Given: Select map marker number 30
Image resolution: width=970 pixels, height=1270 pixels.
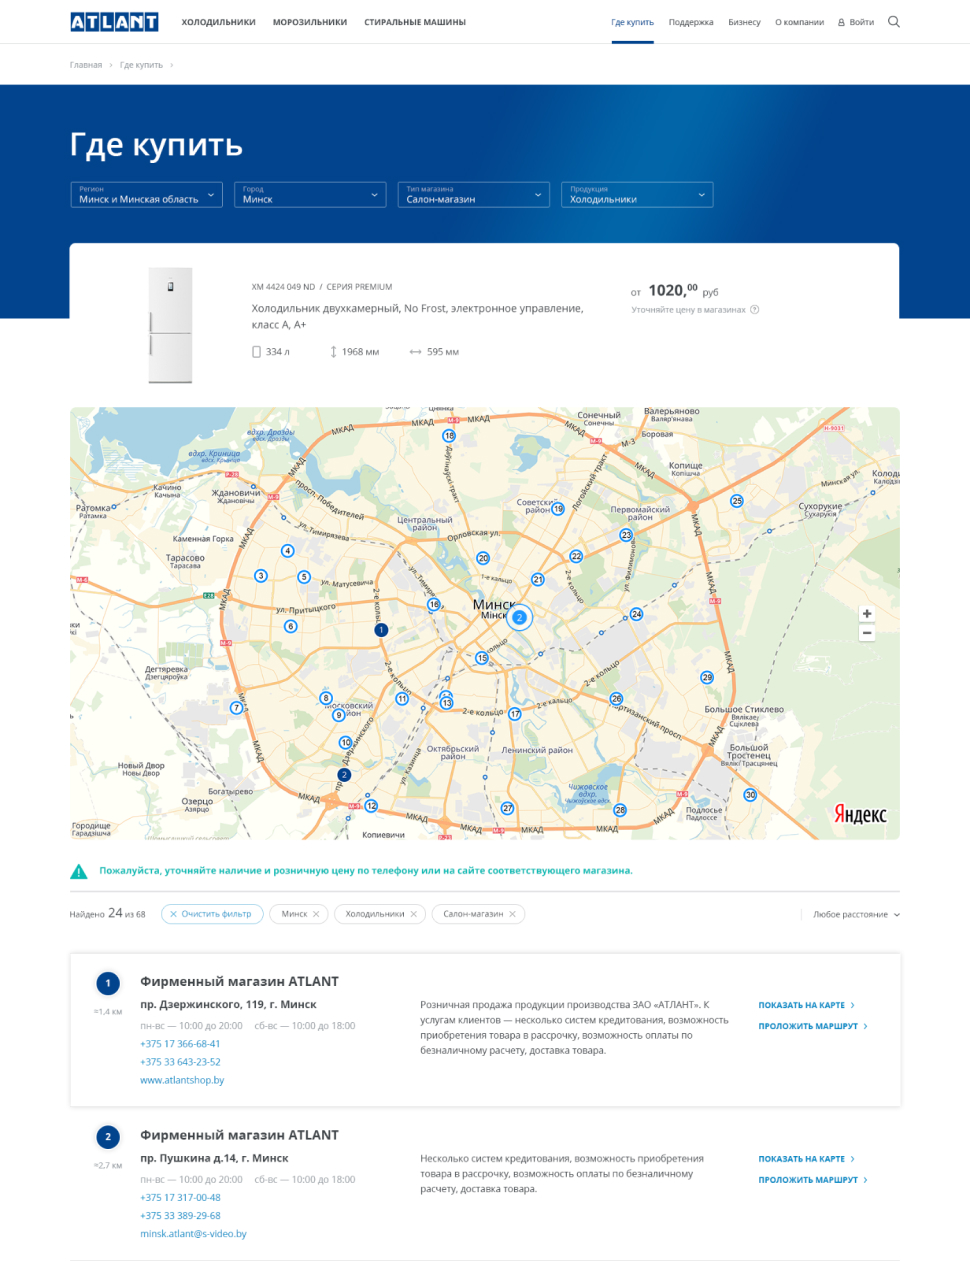Looking at the screenshot, I should click(750, 795).
